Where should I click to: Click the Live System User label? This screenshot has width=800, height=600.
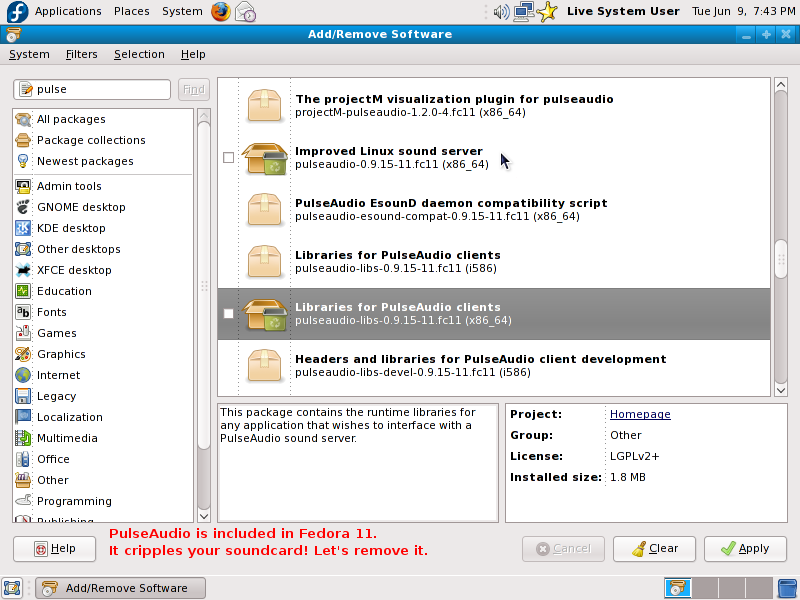tap(623, 11)
